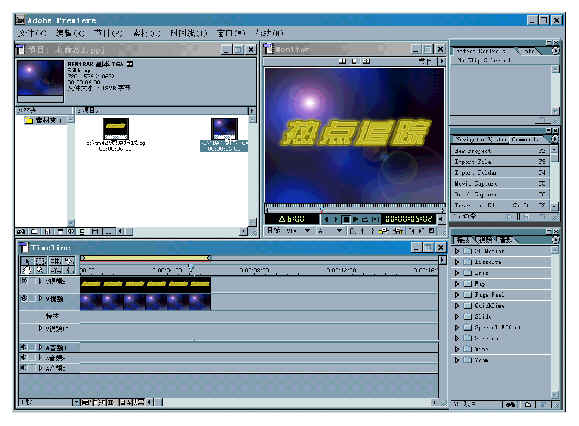Expand the QuickTime transitions folder
The image size is (579, 426).
click(x=457, y=306)
